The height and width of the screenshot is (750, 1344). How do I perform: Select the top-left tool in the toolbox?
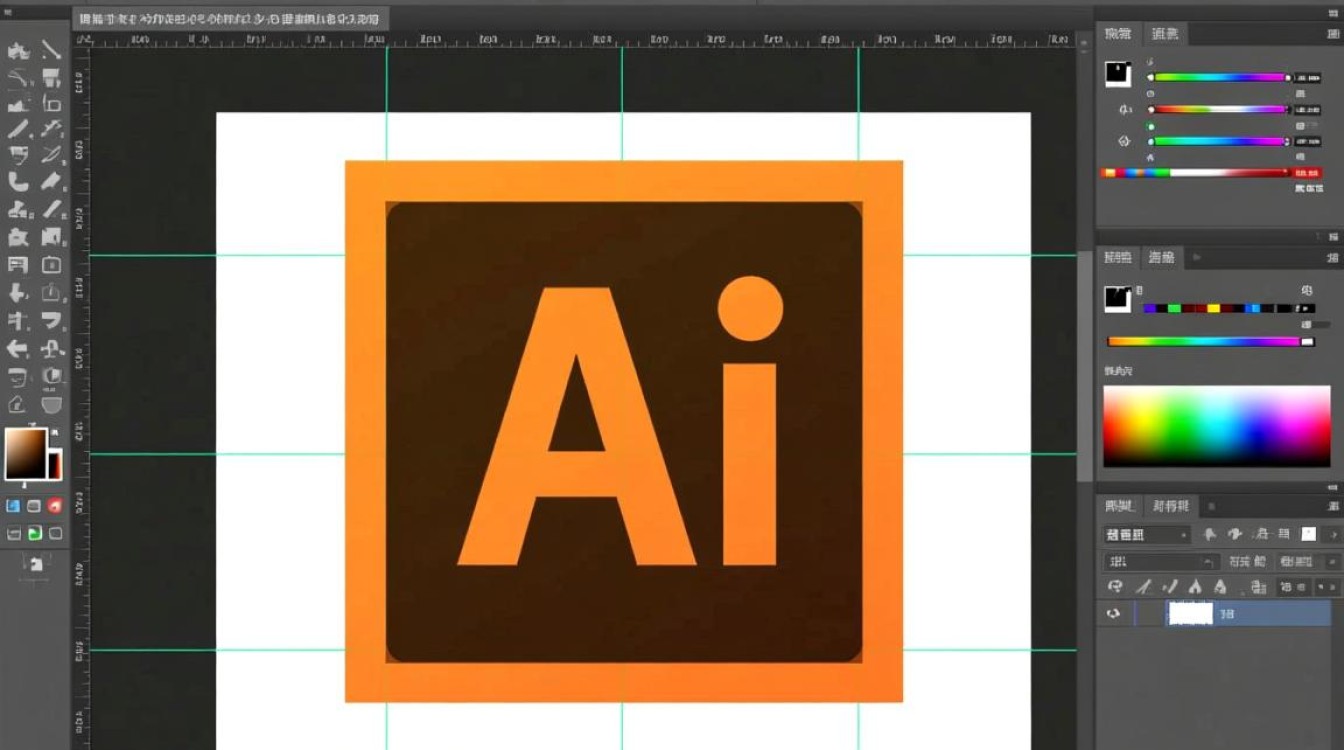[18, 51]
